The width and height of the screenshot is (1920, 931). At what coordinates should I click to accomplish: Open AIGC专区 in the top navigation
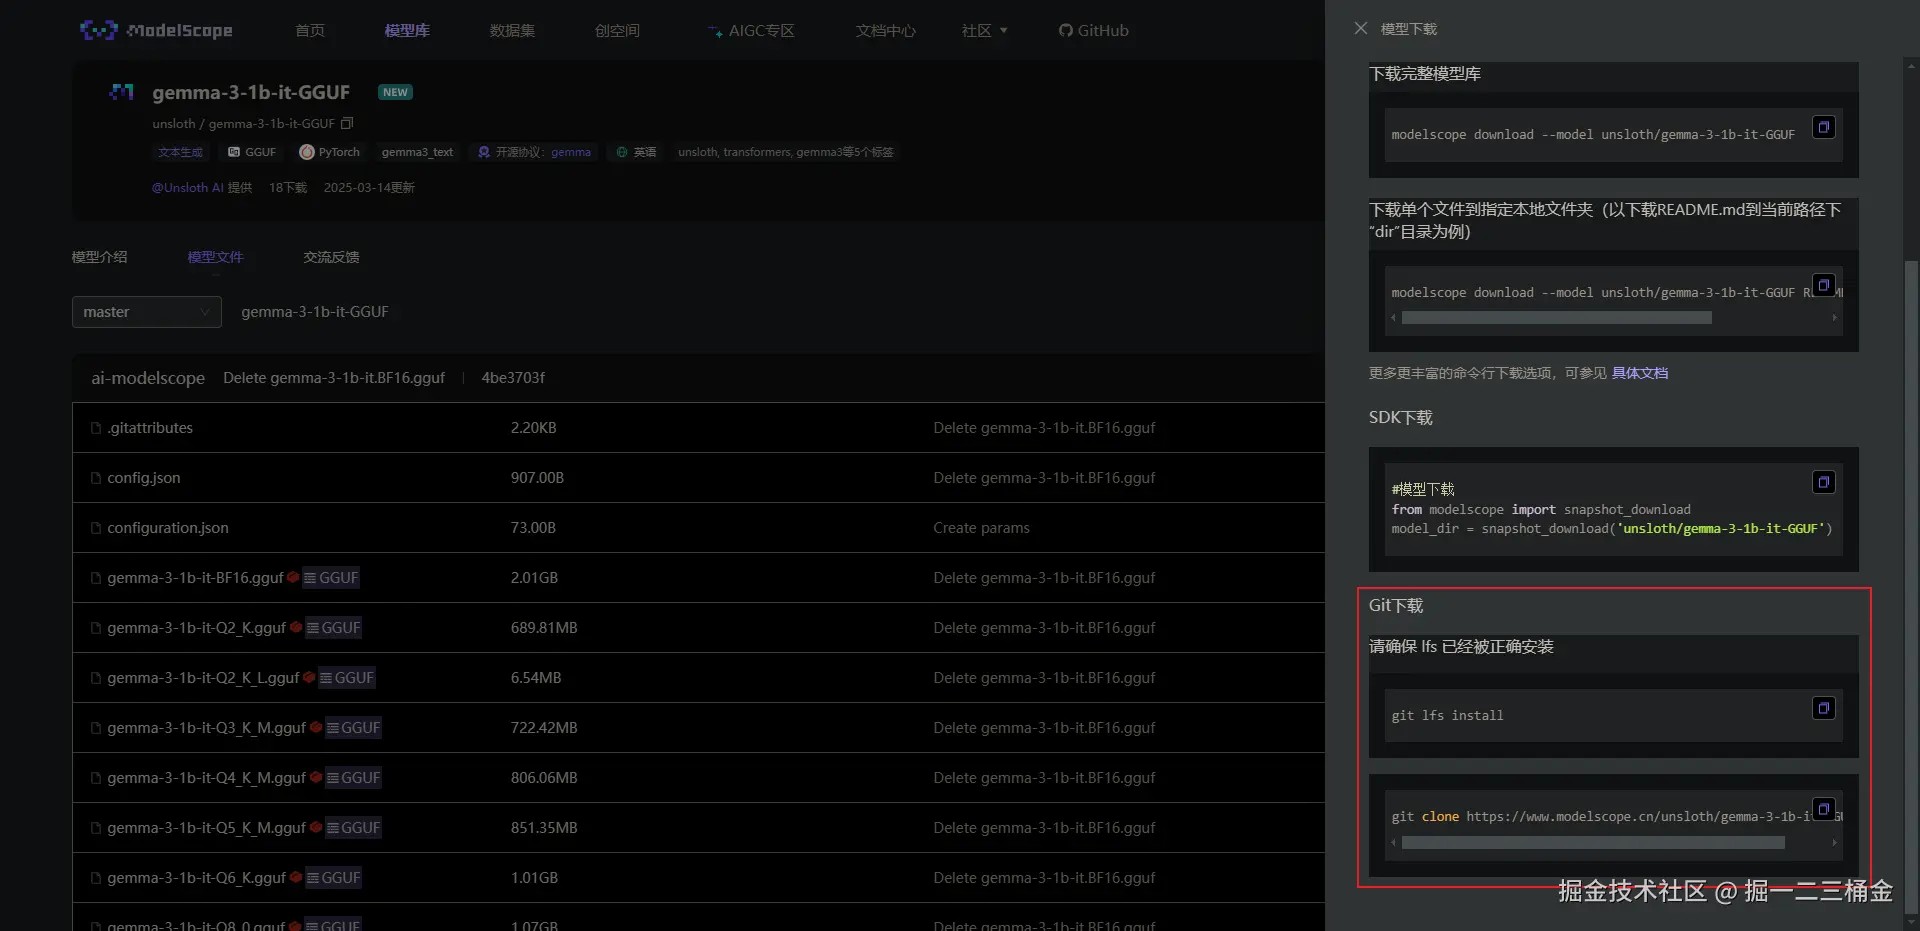pos(751,31)
